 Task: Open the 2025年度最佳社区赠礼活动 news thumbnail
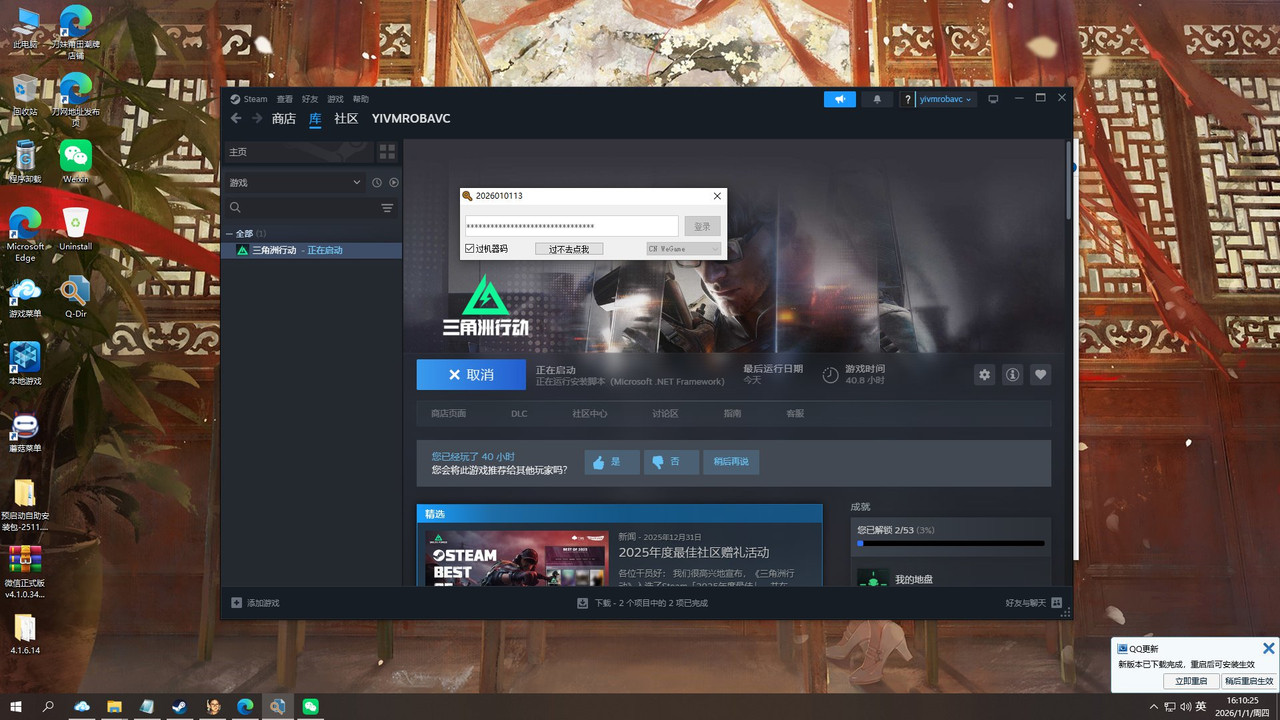(x=518, y=558)
